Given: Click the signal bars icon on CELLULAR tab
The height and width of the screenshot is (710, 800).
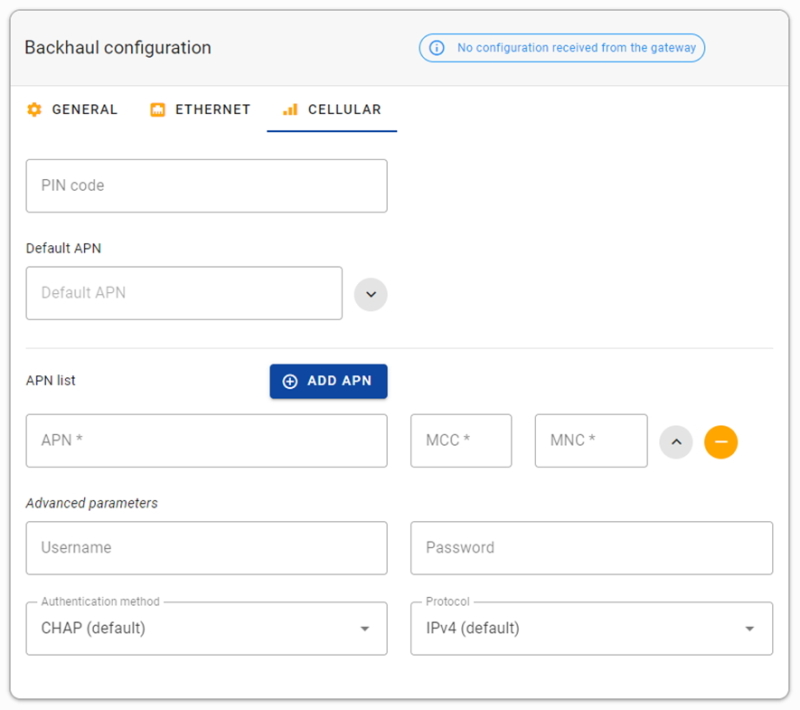Looking at the screenshot, I should [290, 110].
